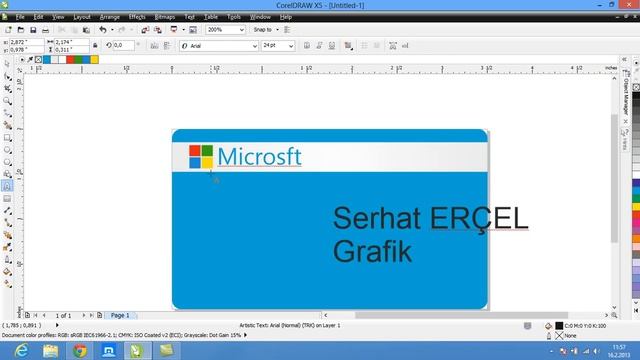Open Internet Explorer from taskbar
Image resolution: width=640 pixels, height=360 pixels.
(x=21, y=351)
